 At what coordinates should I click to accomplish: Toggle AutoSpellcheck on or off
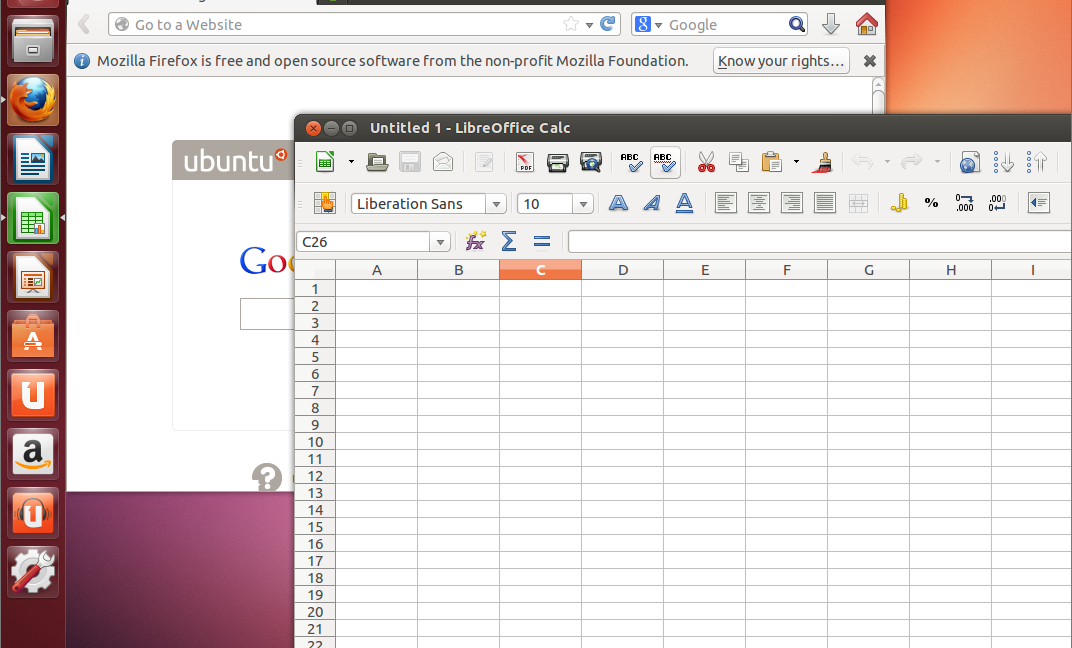tap(665, 162)
